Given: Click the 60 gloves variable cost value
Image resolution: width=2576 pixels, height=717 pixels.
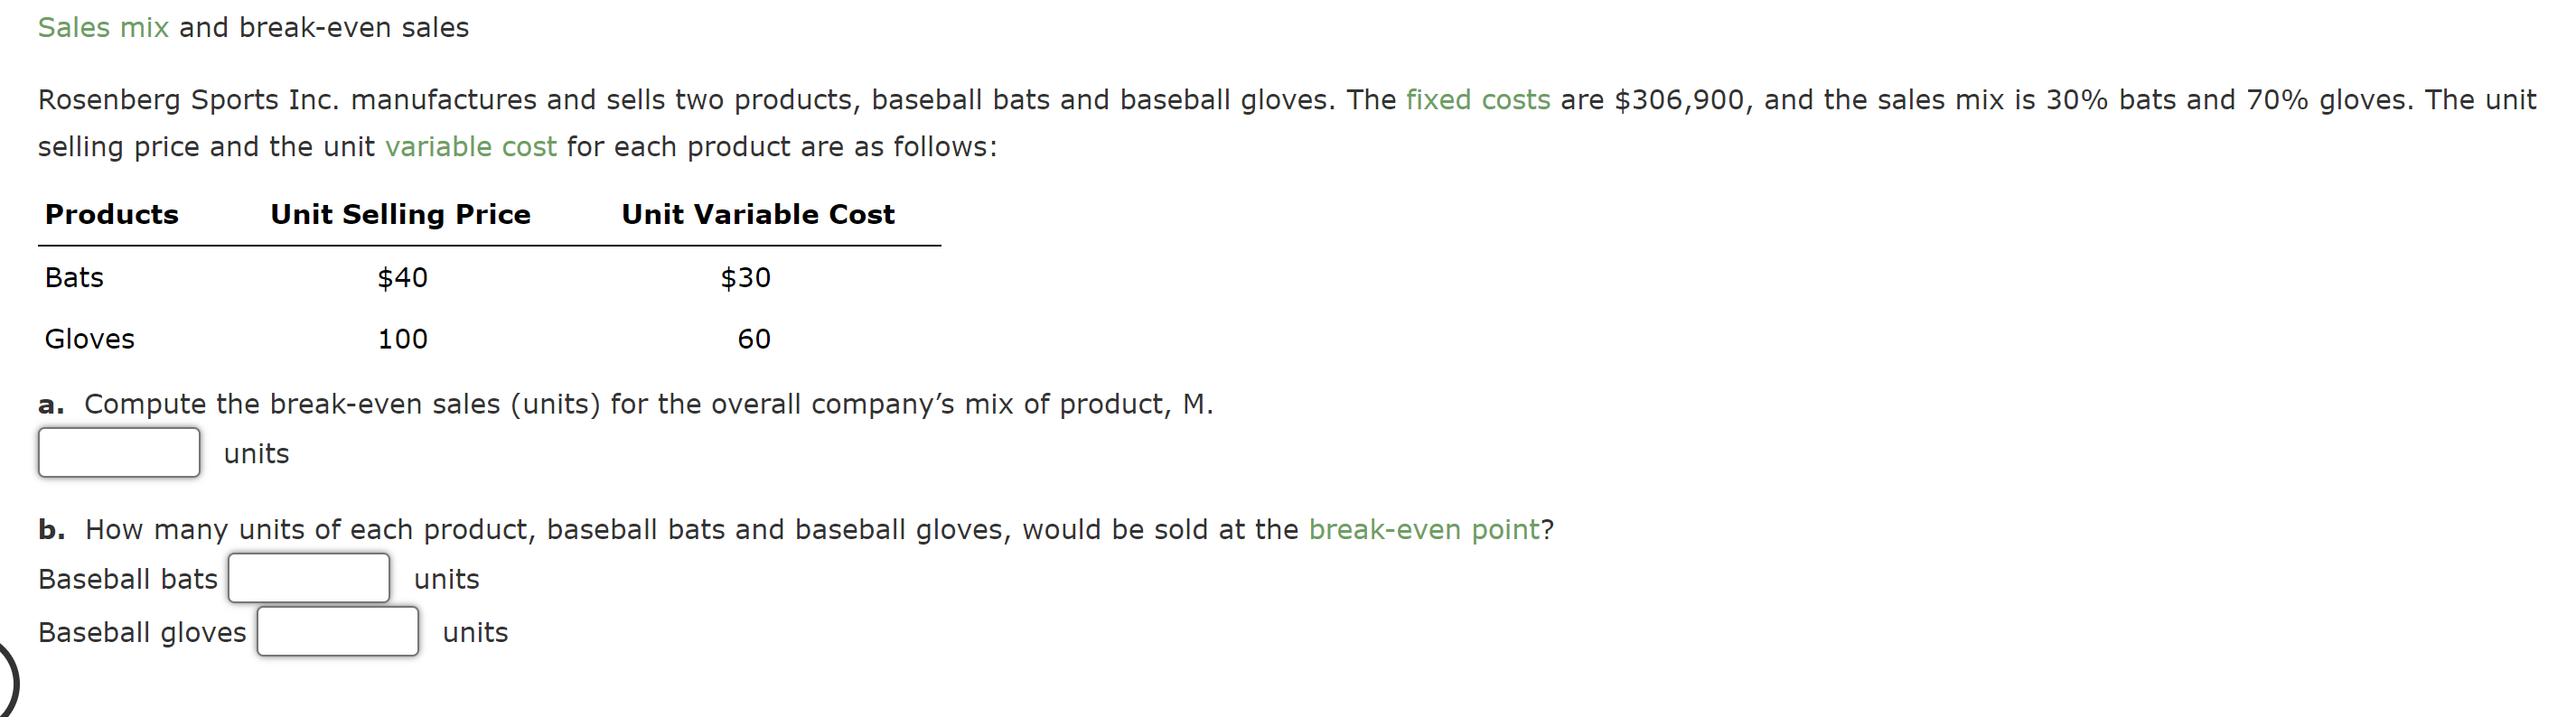Looking at the screenshot, I should tap(756, 338).
